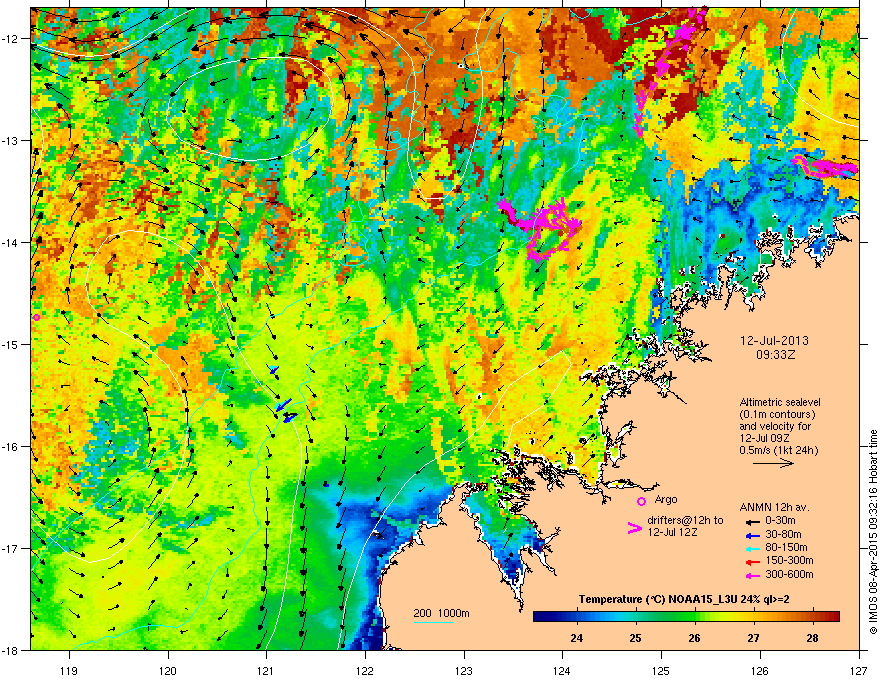Select the blue 30-80m arrow icon
This screenshot has height=680, width=880.
pyautogui.click(x=749, y=534)
